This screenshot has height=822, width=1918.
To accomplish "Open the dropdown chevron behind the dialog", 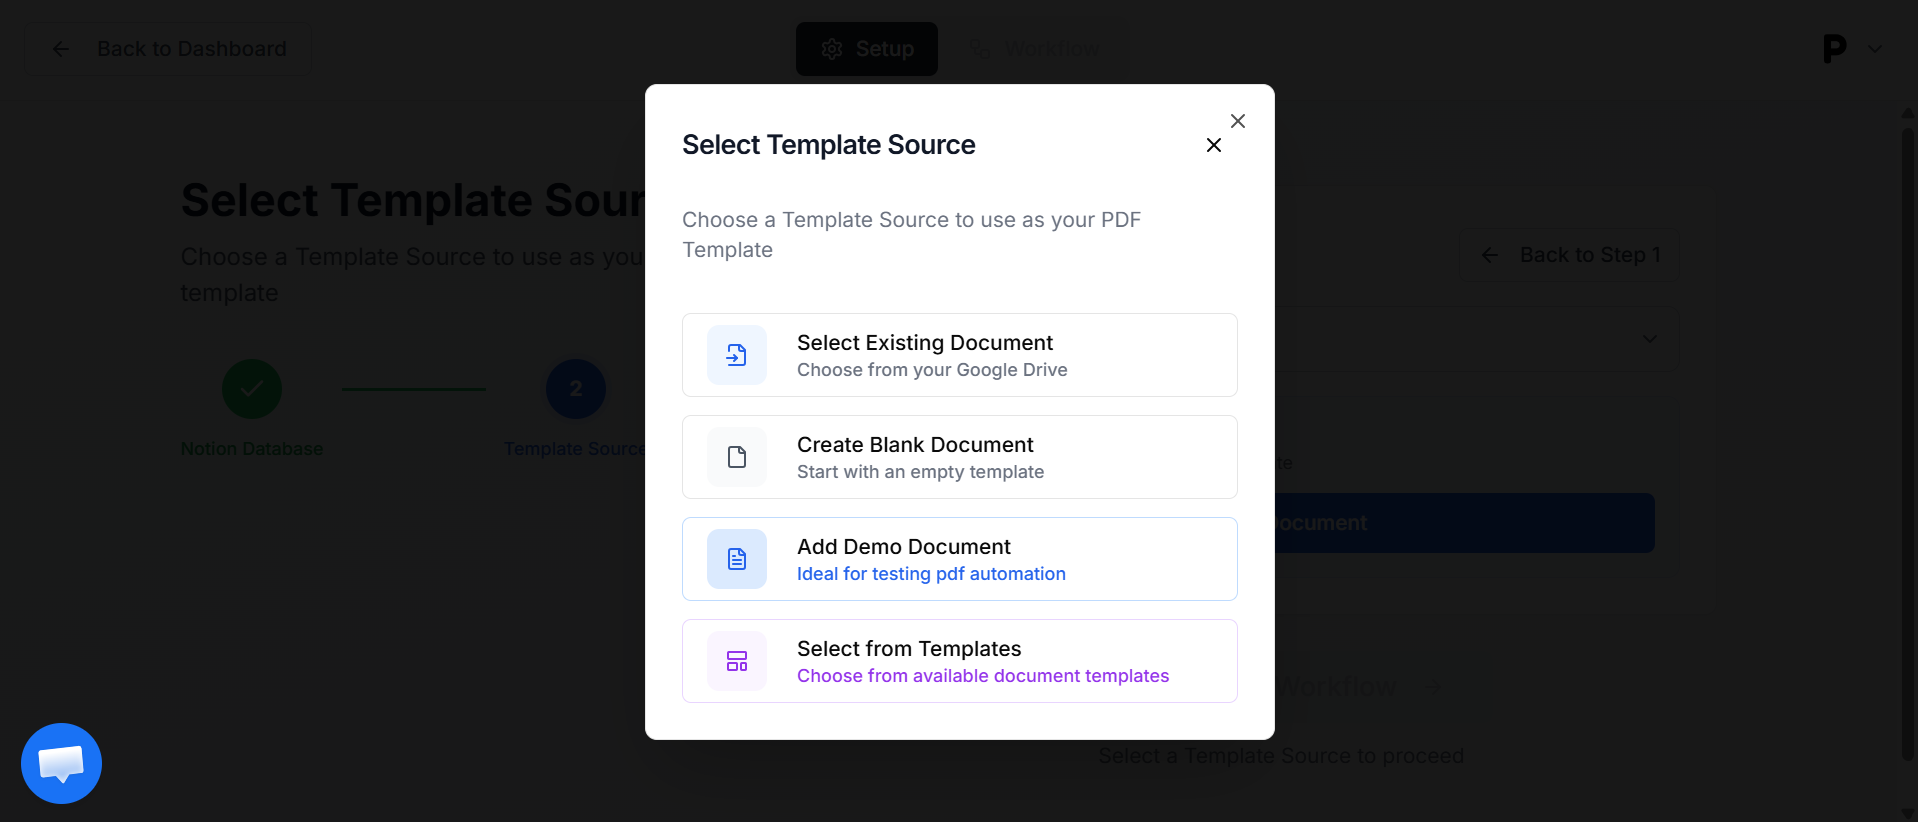I will (x=1649, y=339).
